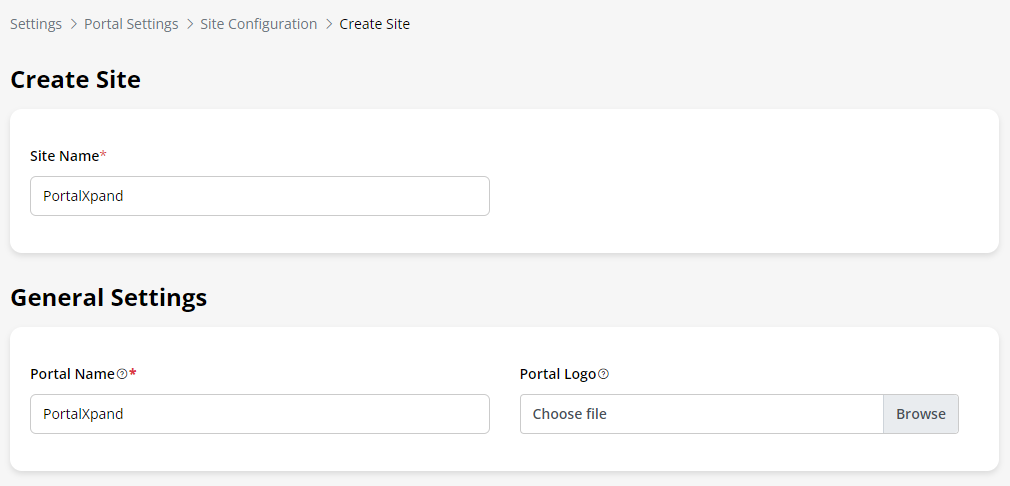Navigate to Portal Settings breadcrumb
The width and height of the screenshot is (1010, 486).
tap(131, 24)
